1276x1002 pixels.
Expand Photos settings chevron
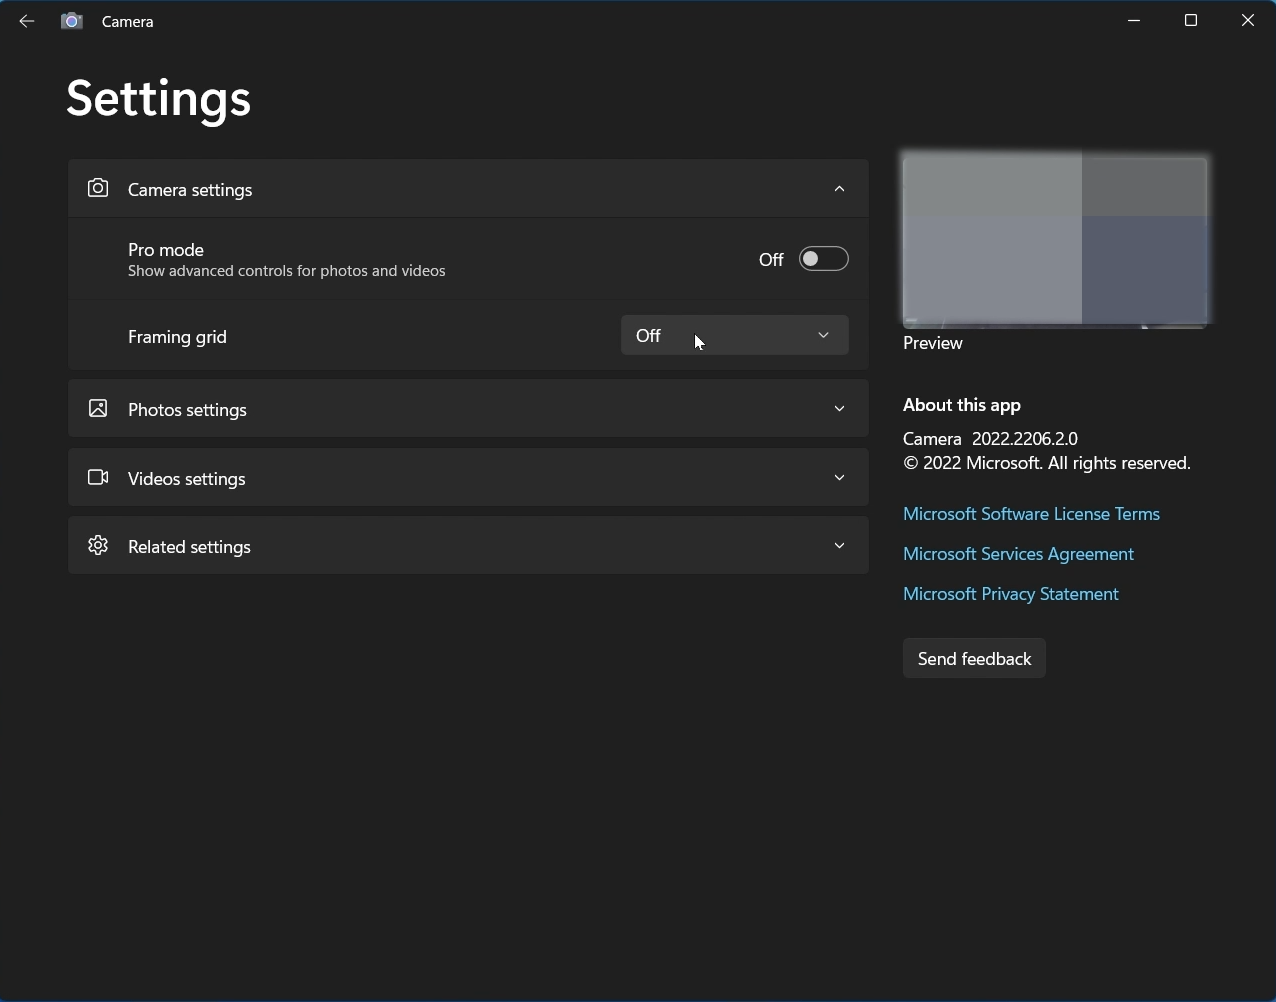point(840,408)
